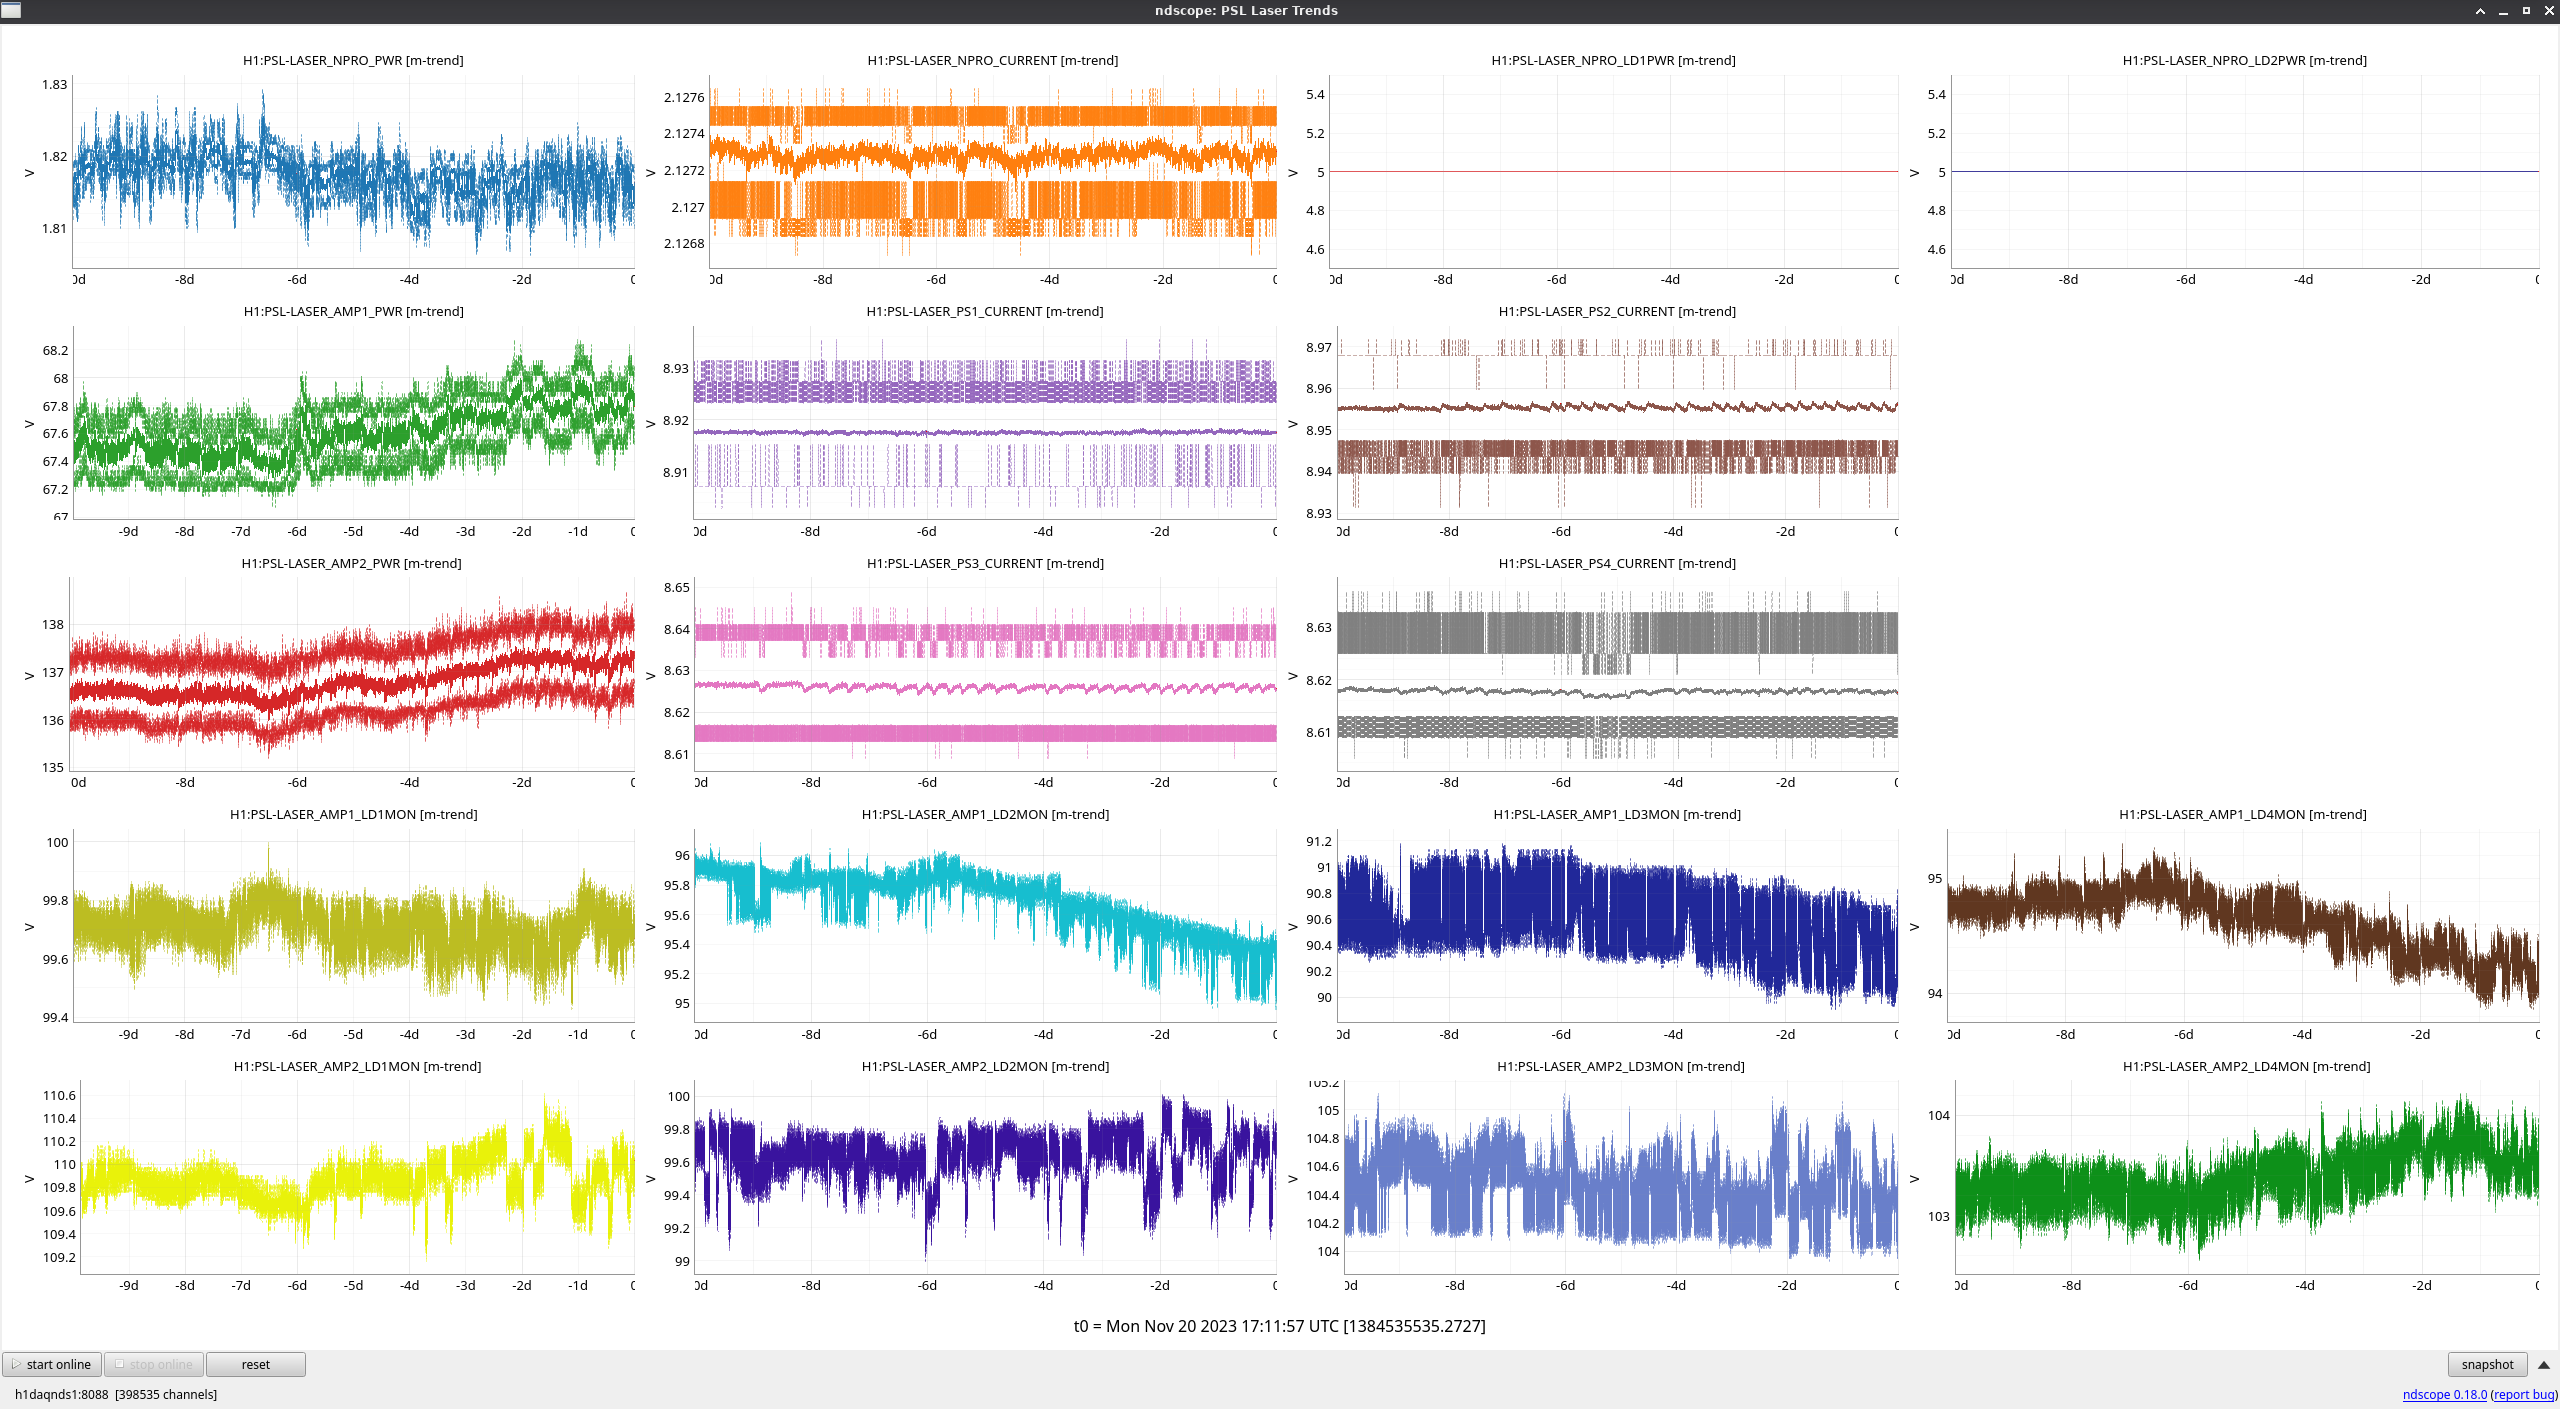
Task: Click inside the orange NPRO_CURRENT plot
Action: click(x=992, y=170)
